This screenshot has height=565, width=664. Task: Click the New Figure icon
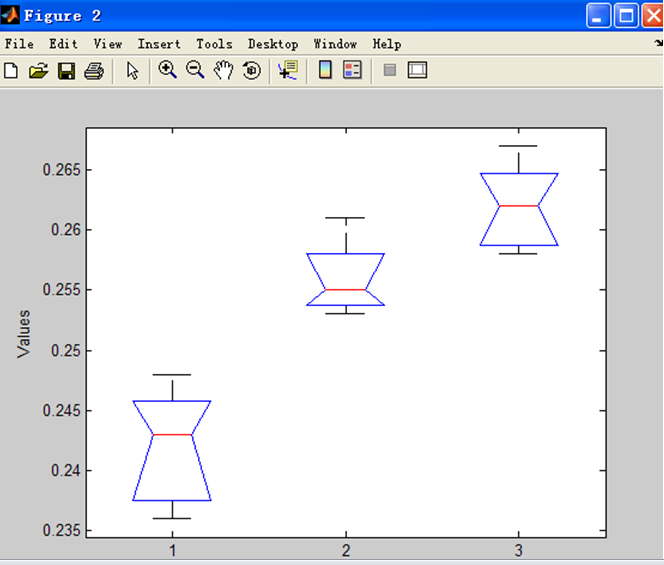pyautogui.click(x=11, y=70)
